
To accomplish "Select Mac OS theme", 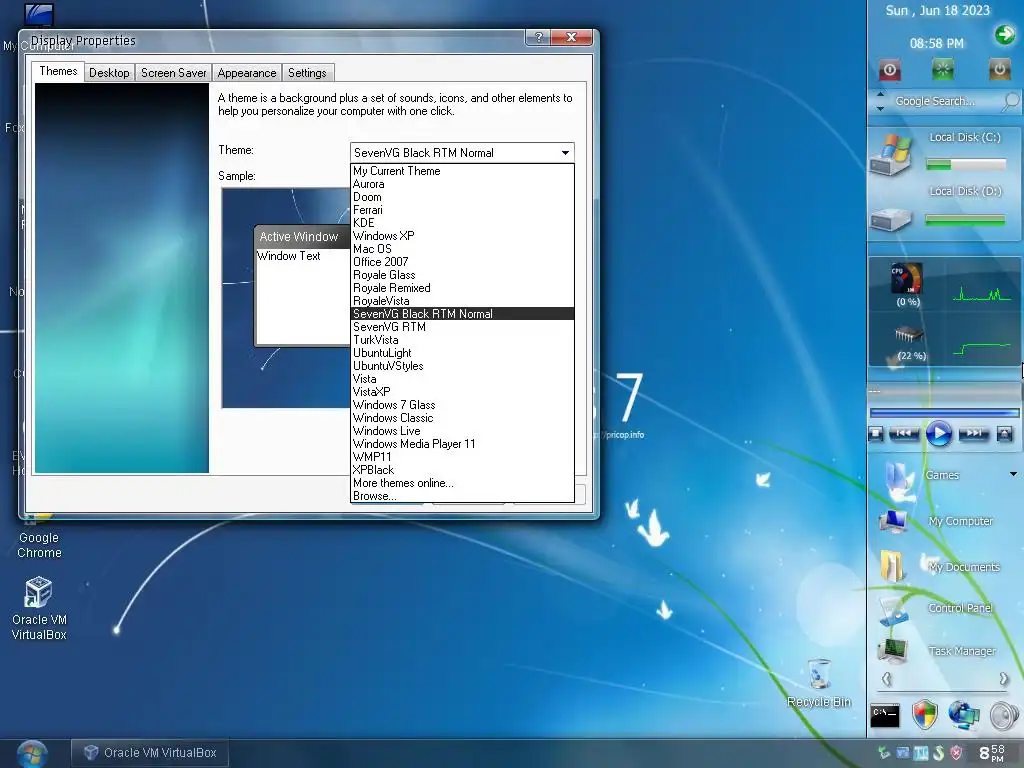I will [x=463, y=249].
